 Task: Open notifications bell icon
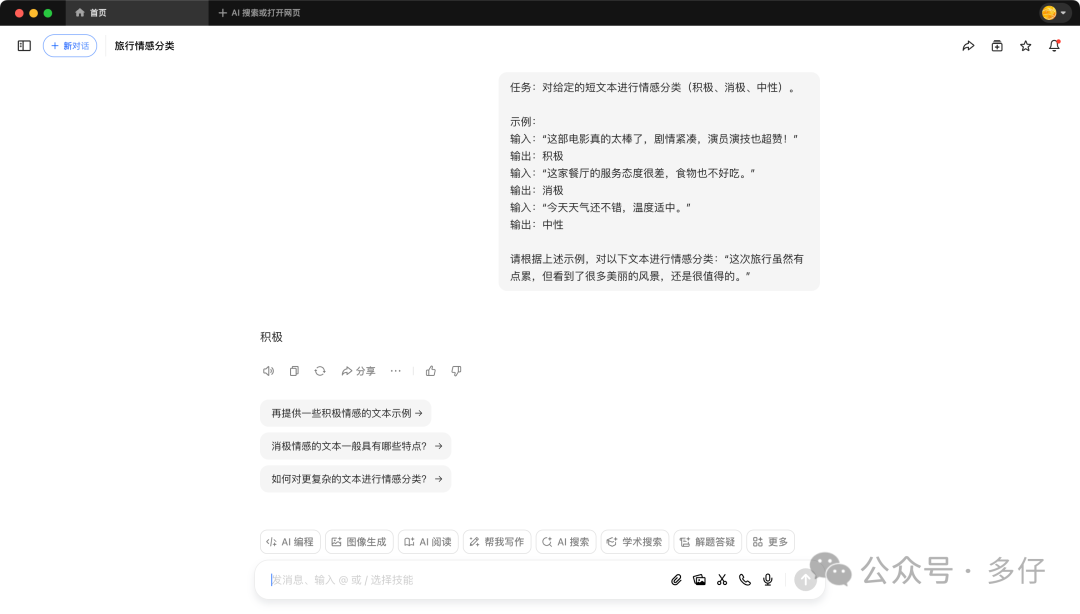pos(1055,46)
